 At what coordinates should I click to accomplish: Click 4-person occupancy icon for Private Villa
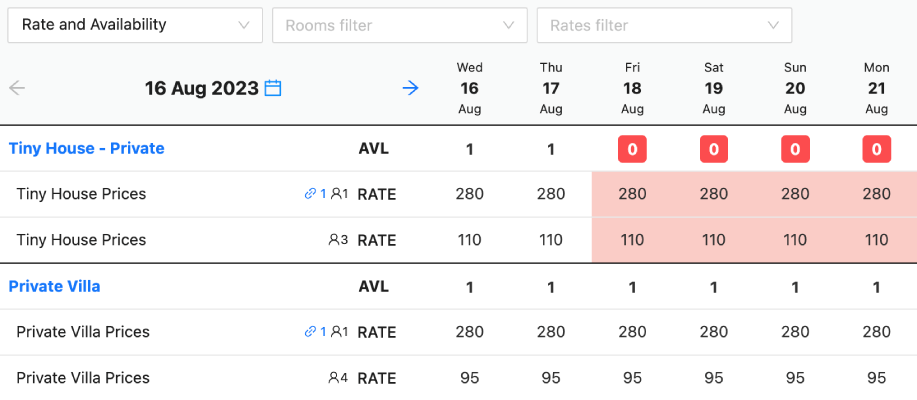click(338, 377)
